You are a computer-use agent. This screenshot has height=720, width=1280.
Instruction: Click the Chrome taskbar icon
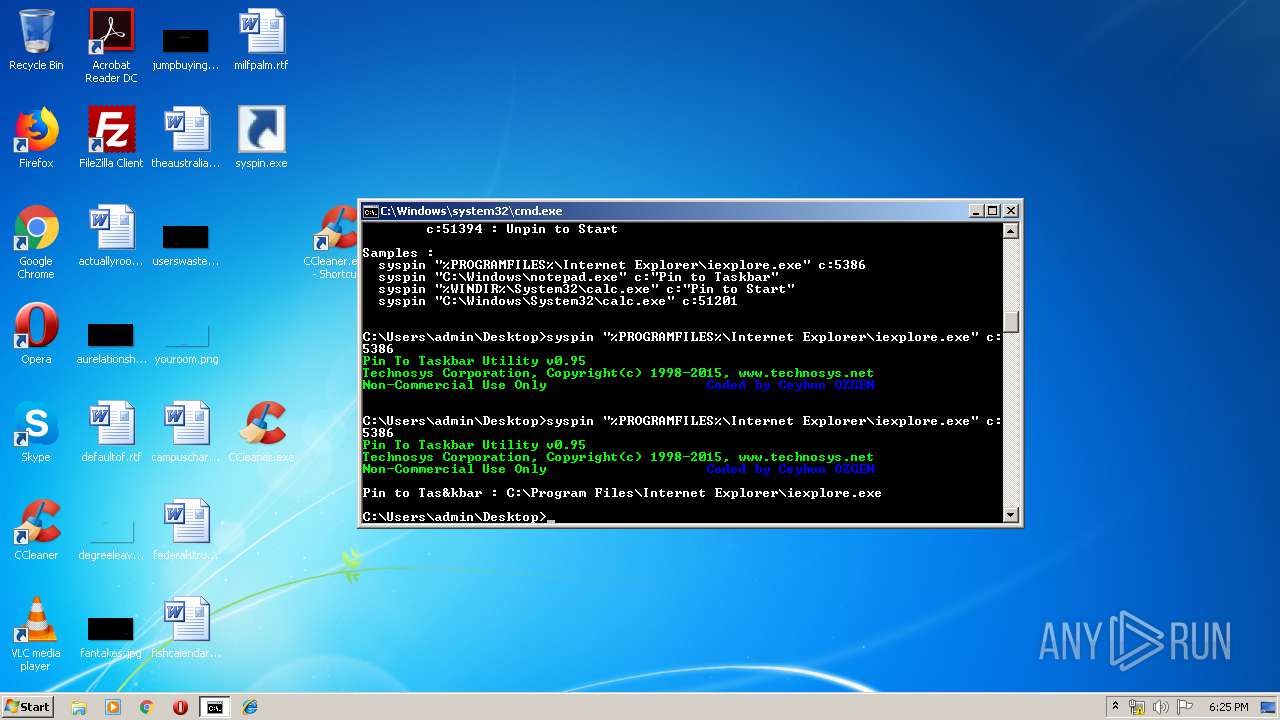pos(146,707)
